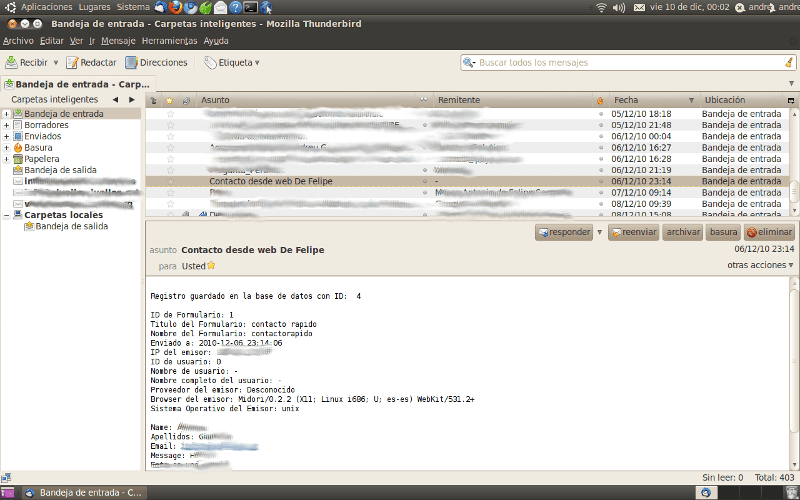Star the message dated 07/12/10 09:14
The height and width of the screenshot is (500, 800).
click(x=170, y=192)
